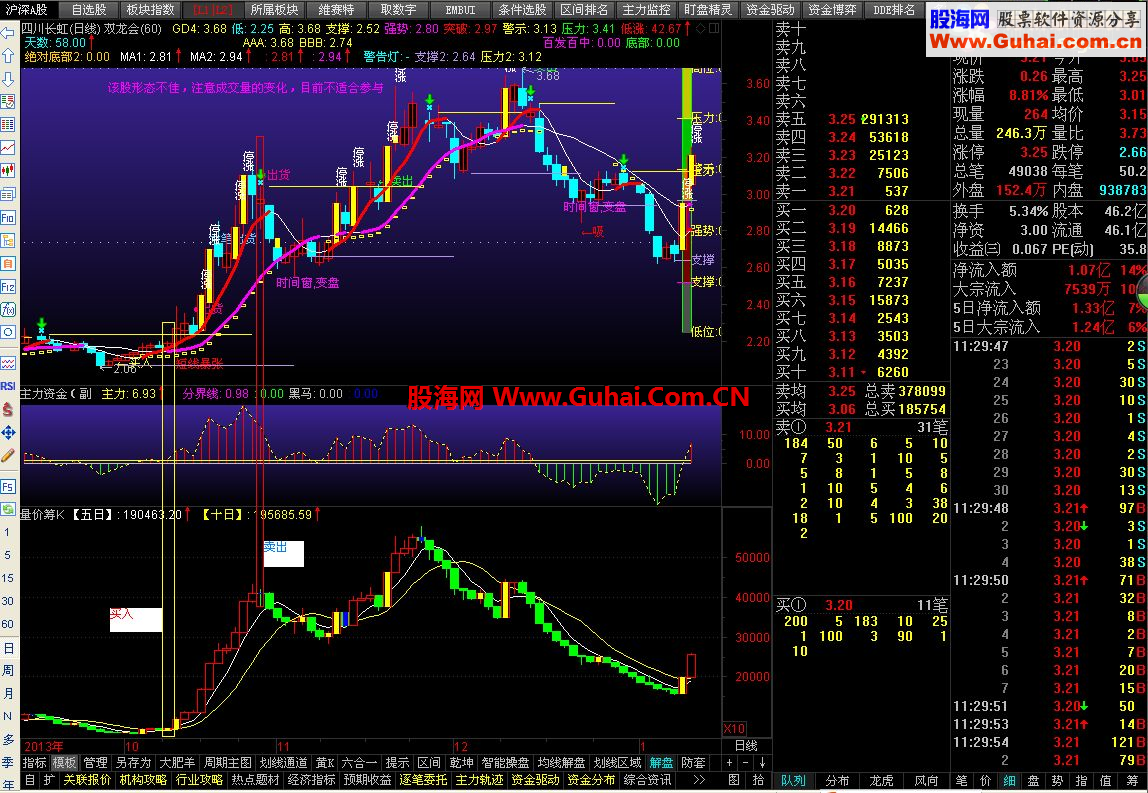Screen dimensions: 1148x793
Task: Open the 板块指数 menu
Action: (151, 10)
